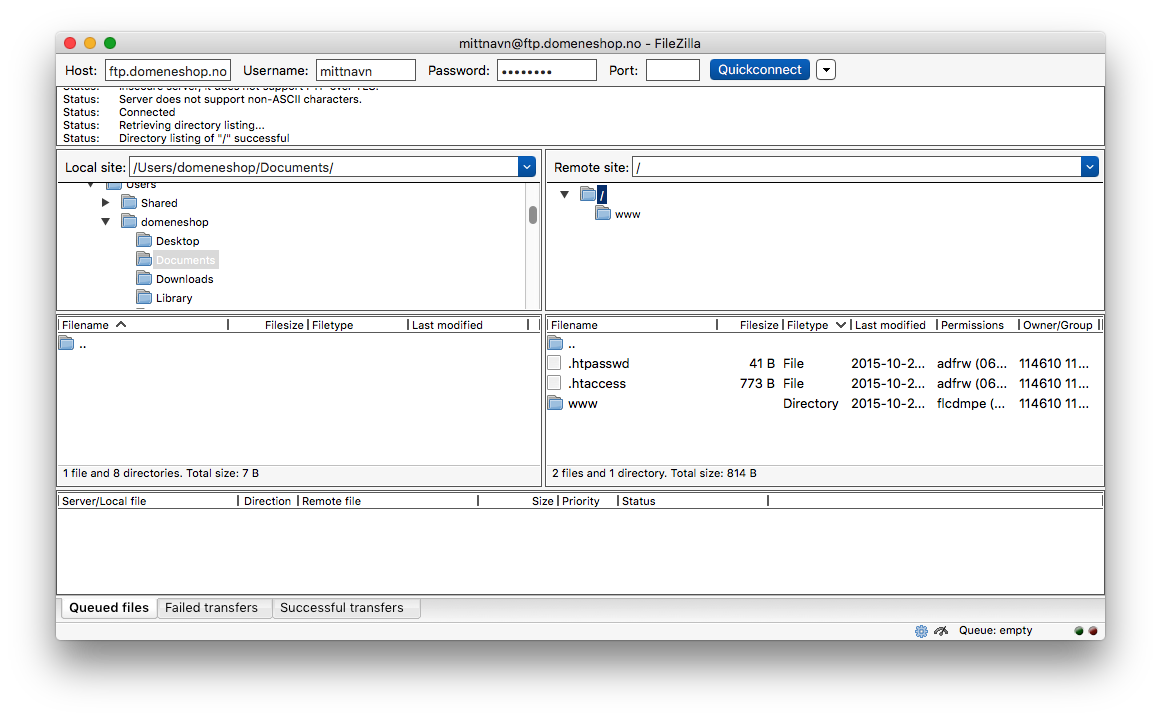This screenshot has height=720, width=1161.
Task: Click the Remote file queue column header
Action: 388,501
